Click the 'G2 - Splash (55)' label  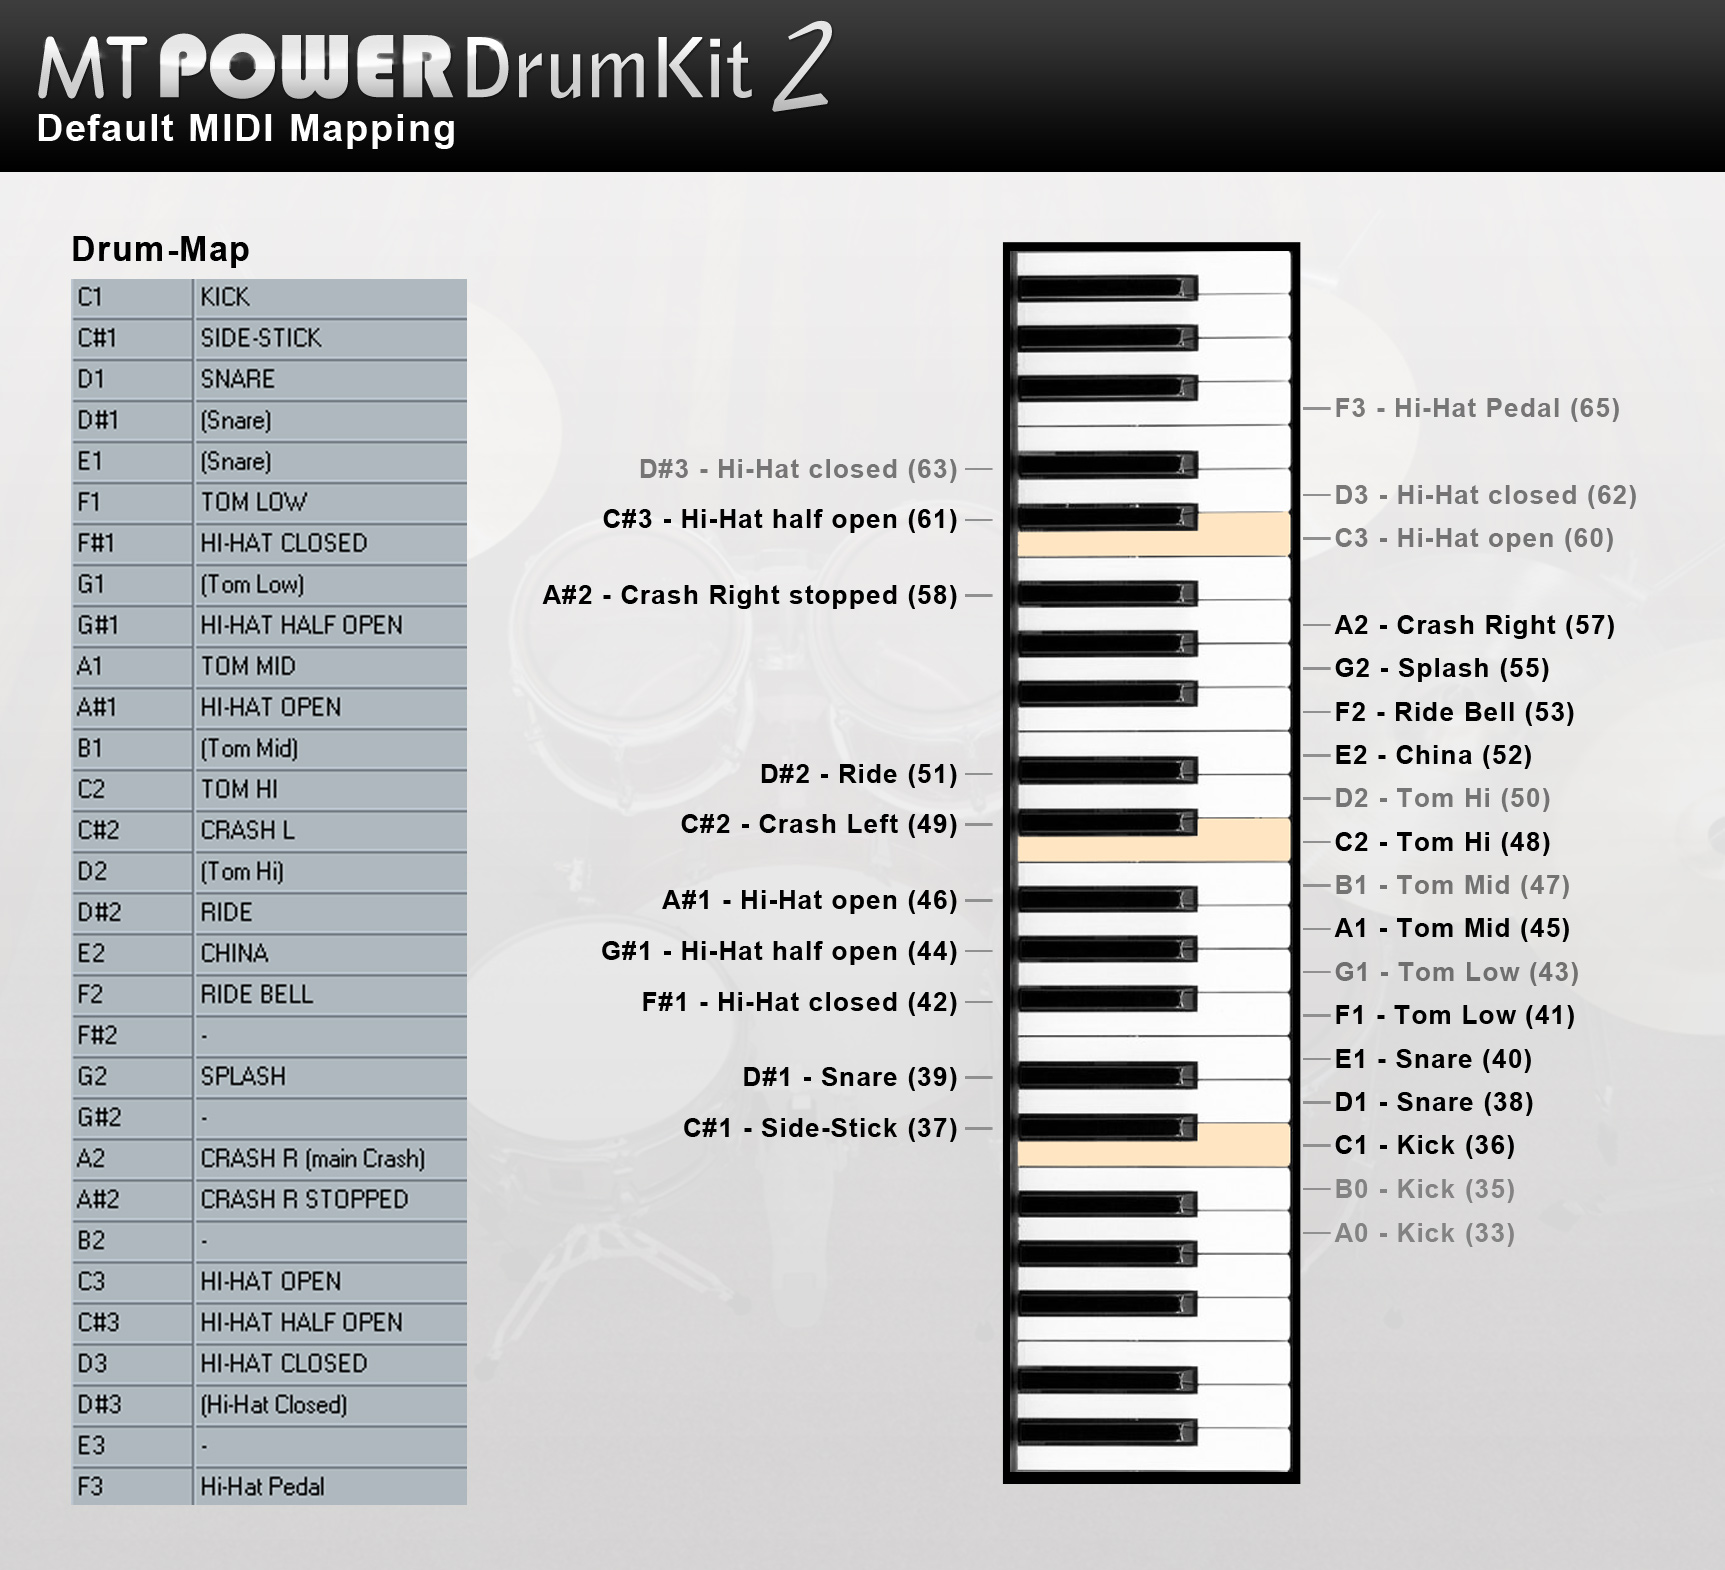(x=1442, y=668)
